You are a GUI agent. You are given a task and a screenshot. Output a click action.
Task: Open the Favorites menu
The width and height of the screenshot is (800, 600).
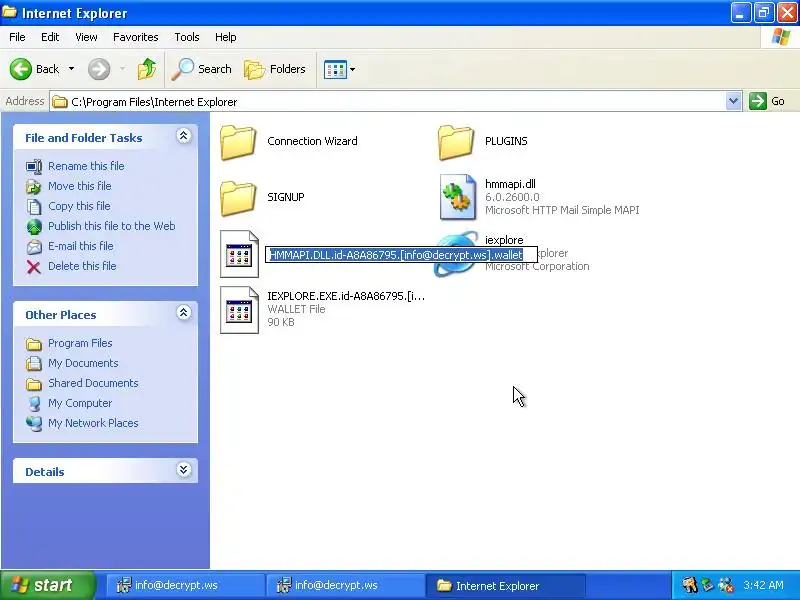136,37
